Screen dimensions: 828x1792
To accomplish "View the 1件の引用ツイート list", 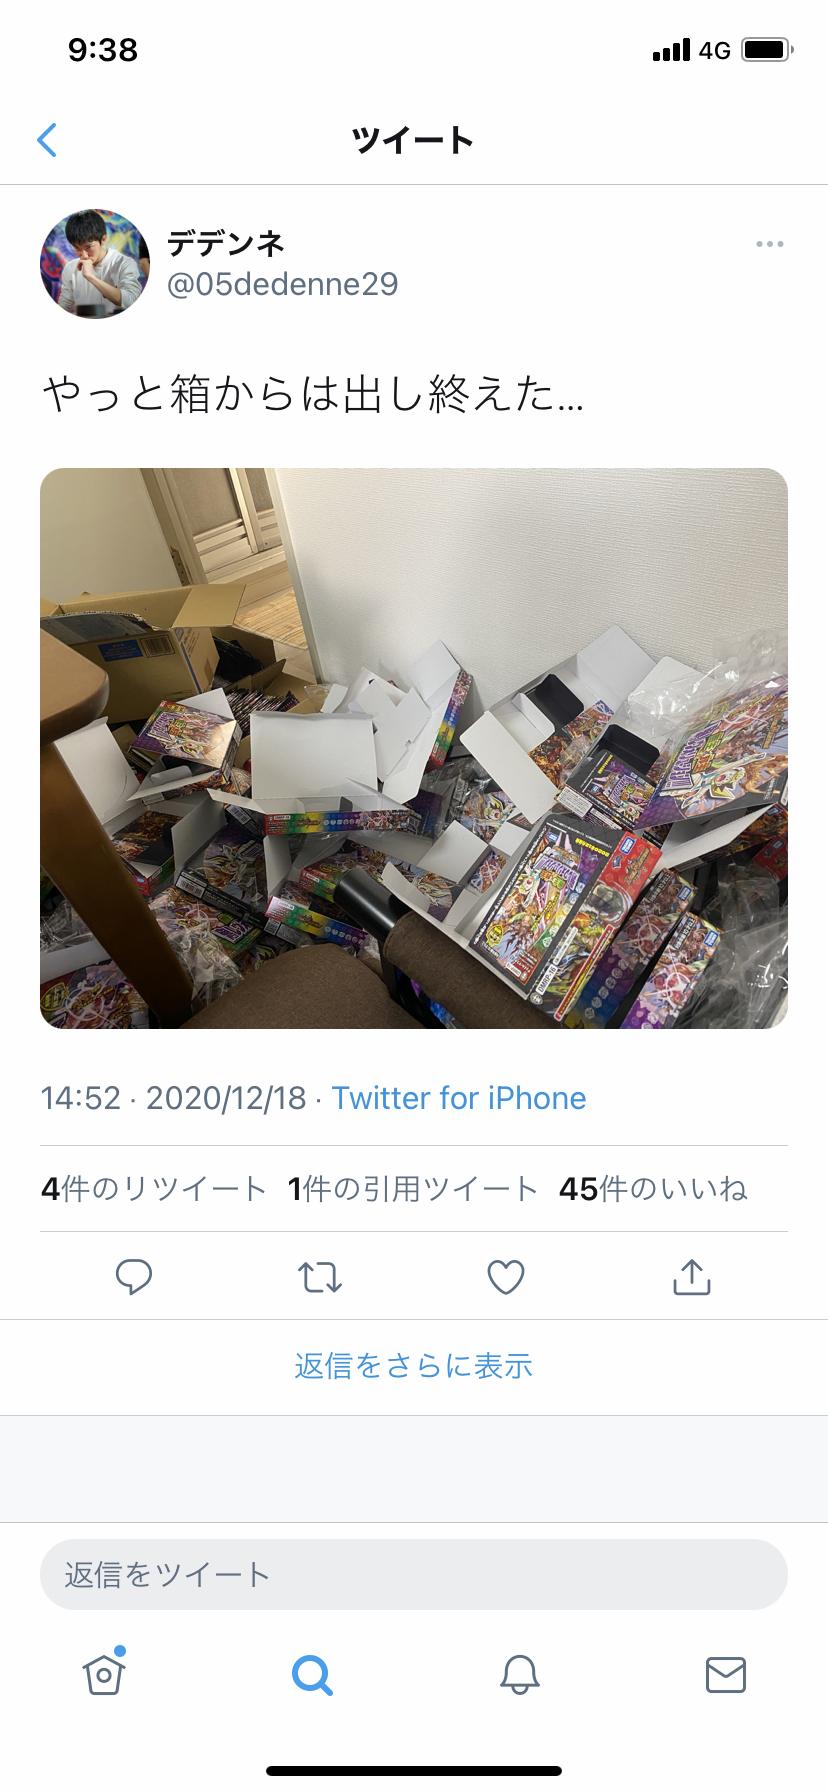I will pyautogui.click(x=413, y=1189).
